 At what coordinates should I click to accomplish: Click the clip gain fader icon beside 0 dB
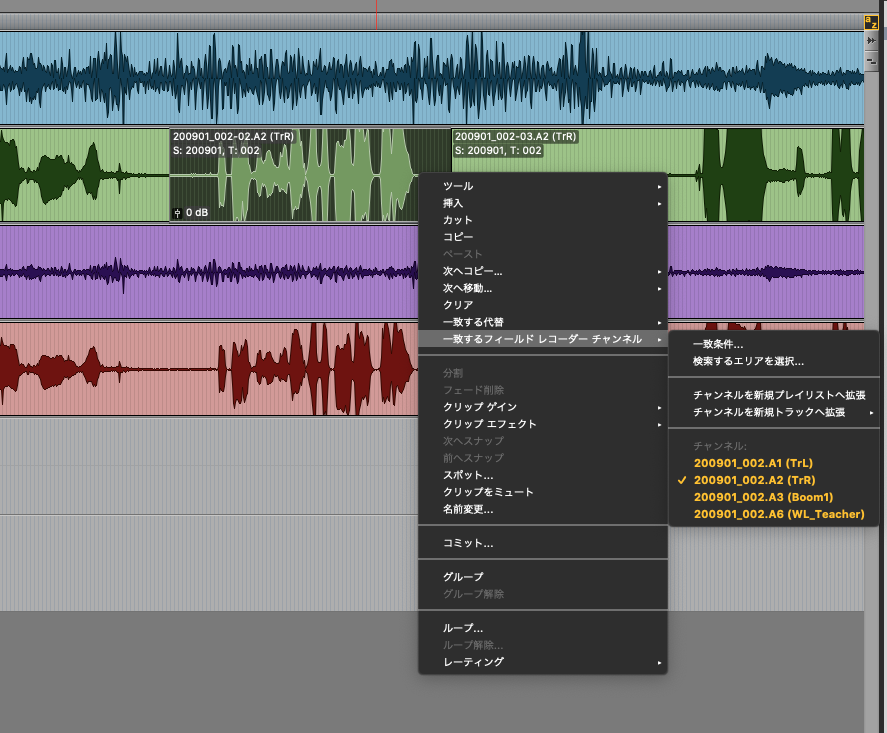(x=177, y=213)
